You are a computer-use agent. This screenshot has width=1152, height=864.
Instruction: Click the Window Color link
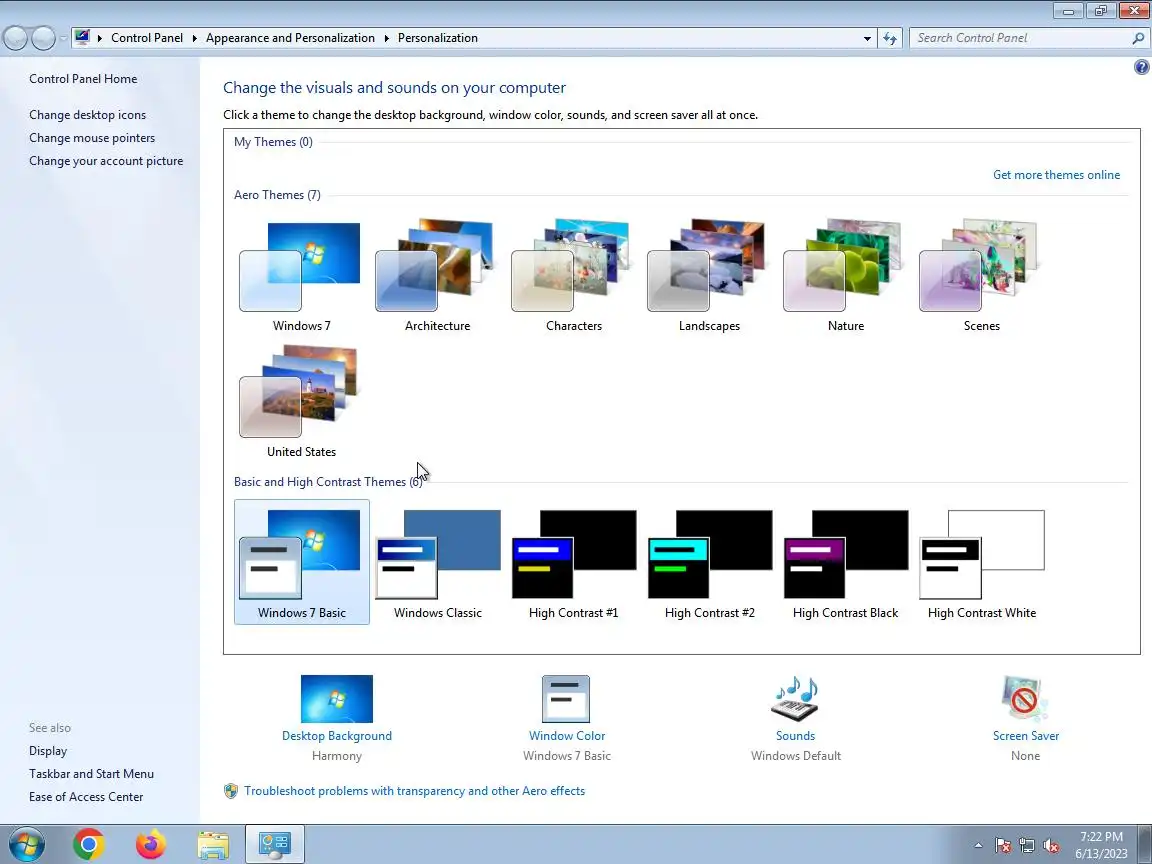(x=566, y=735)
